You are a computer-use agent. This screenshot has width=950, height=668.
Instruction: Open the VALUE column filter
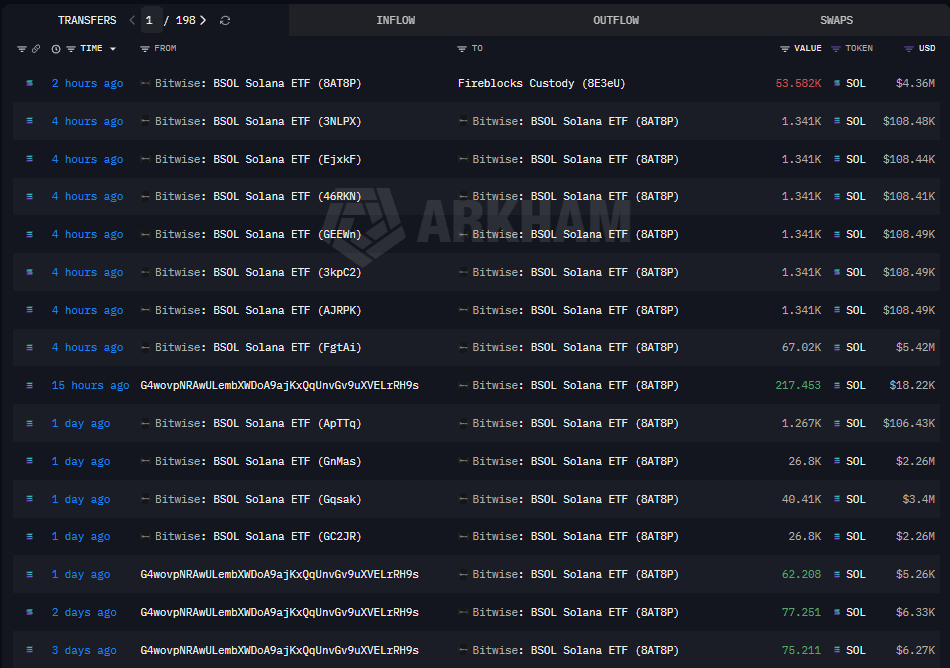click(785, 48)
